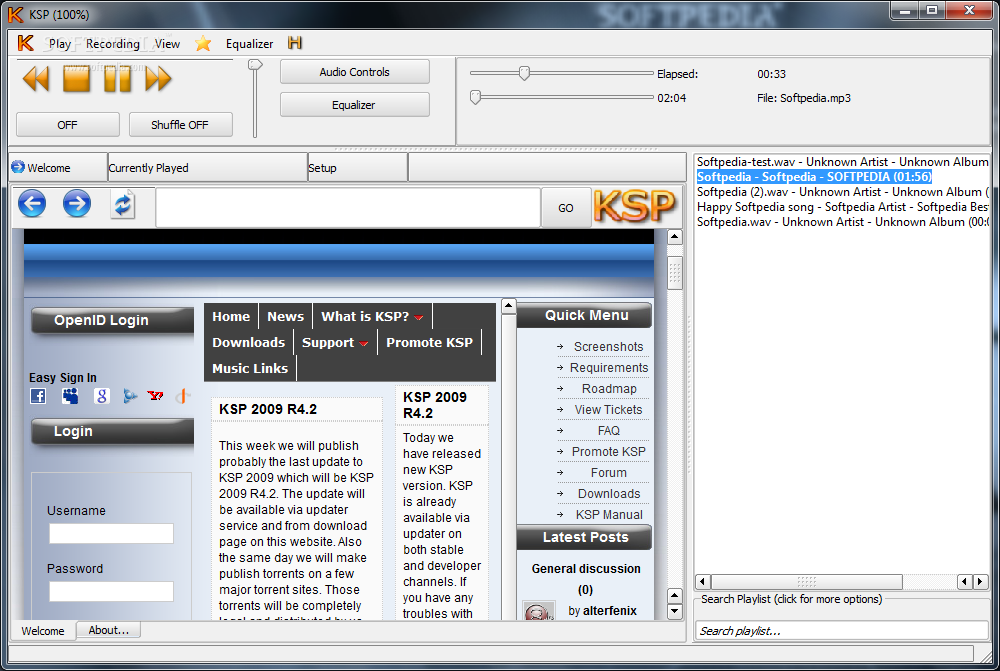Image resolution: width=1000 pixels, height=671 pixels.
Task: Open Requirements in Quick Menu
Action: click(x=608, y=367)
